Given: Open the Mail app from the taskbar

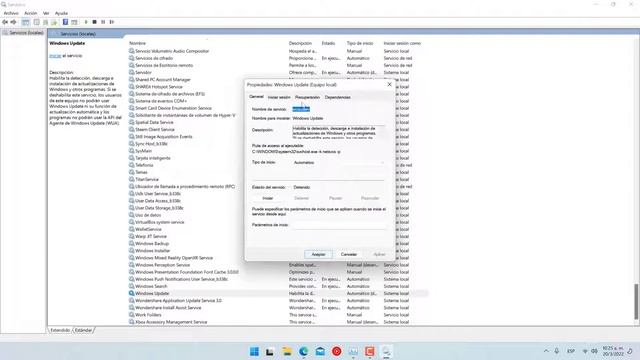Looking at the screenshot, I should click(x=320, y=351).
